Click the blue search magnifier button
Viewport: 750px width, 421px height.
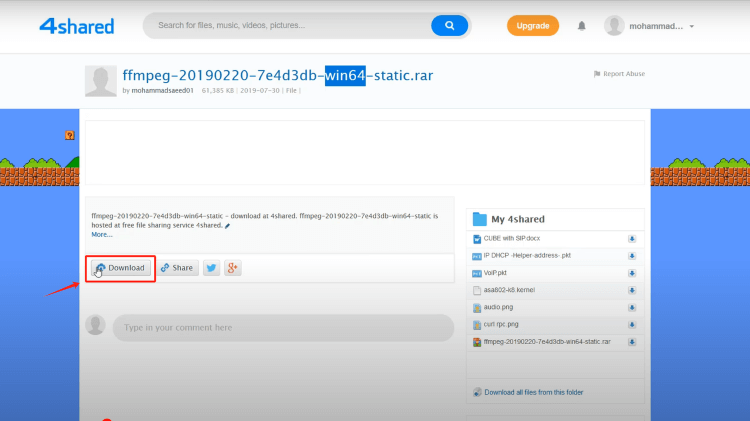pos(449,25)
